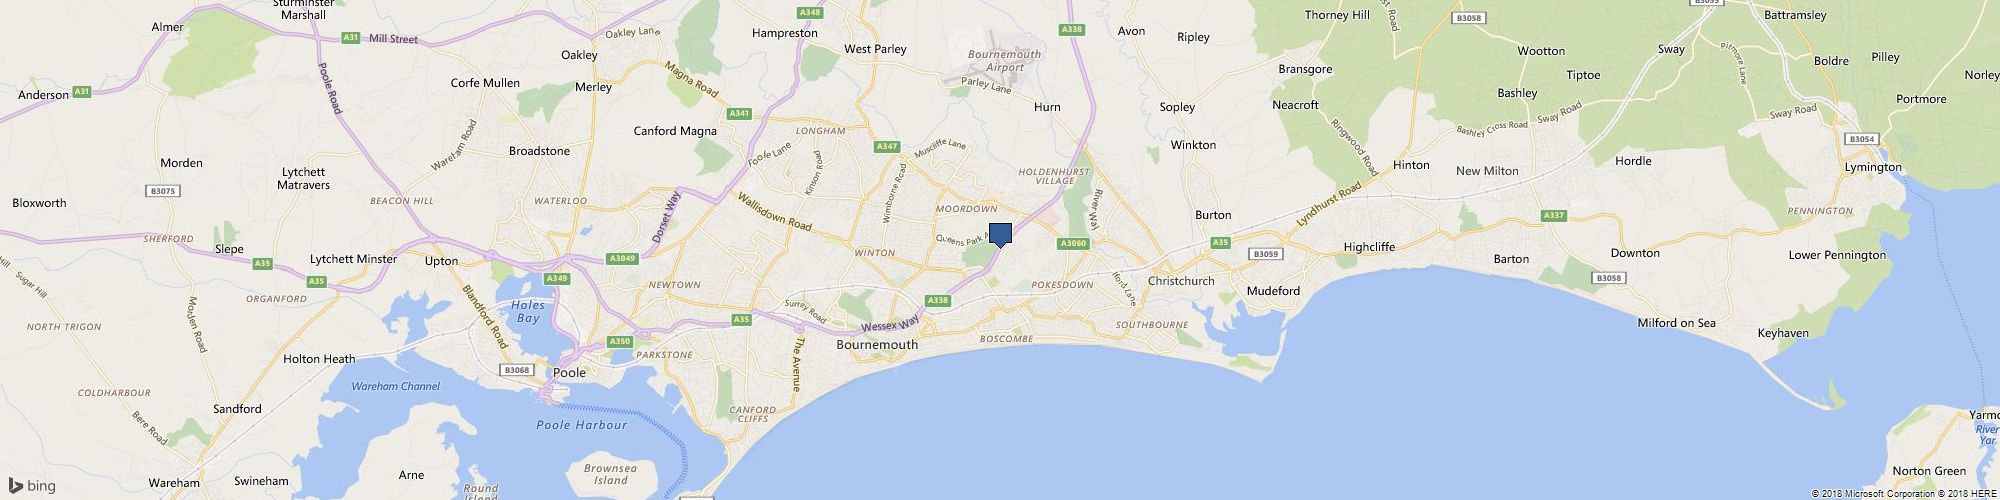Click the Christchurch label on map
This screenshot has width=2000, height=500.
[x=1181, y=281]
